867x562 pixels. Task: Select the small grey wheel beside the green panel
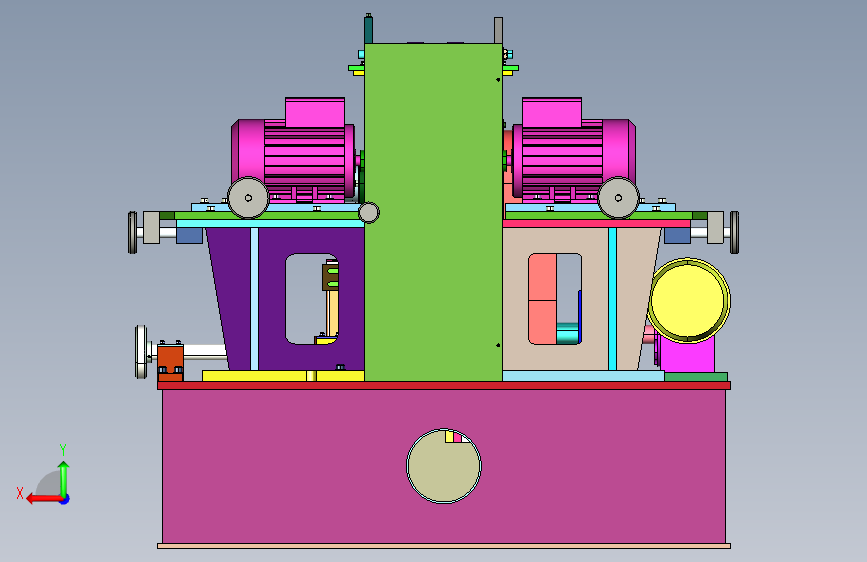coord(369,212)
